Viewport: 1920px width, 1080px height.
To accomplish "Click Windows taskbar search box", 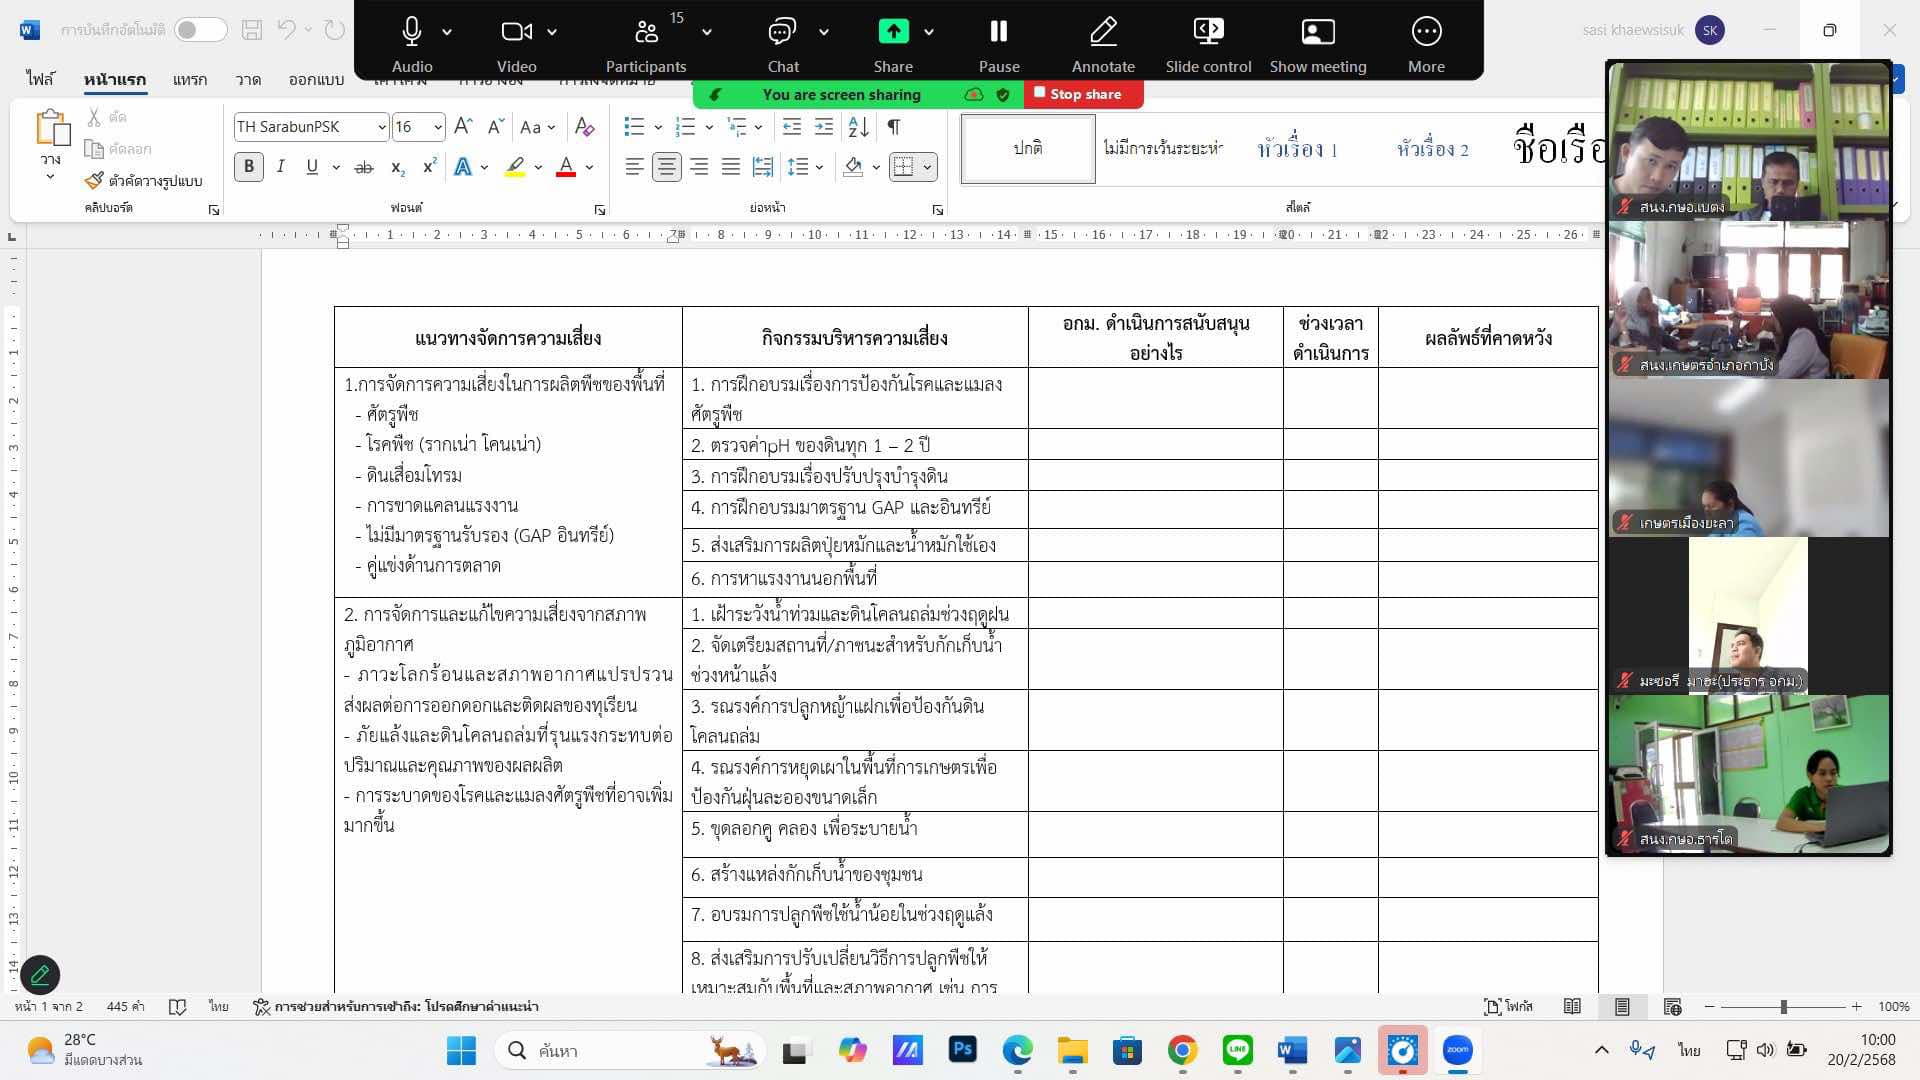I will pyautogui.click(x=630, y=1050).
